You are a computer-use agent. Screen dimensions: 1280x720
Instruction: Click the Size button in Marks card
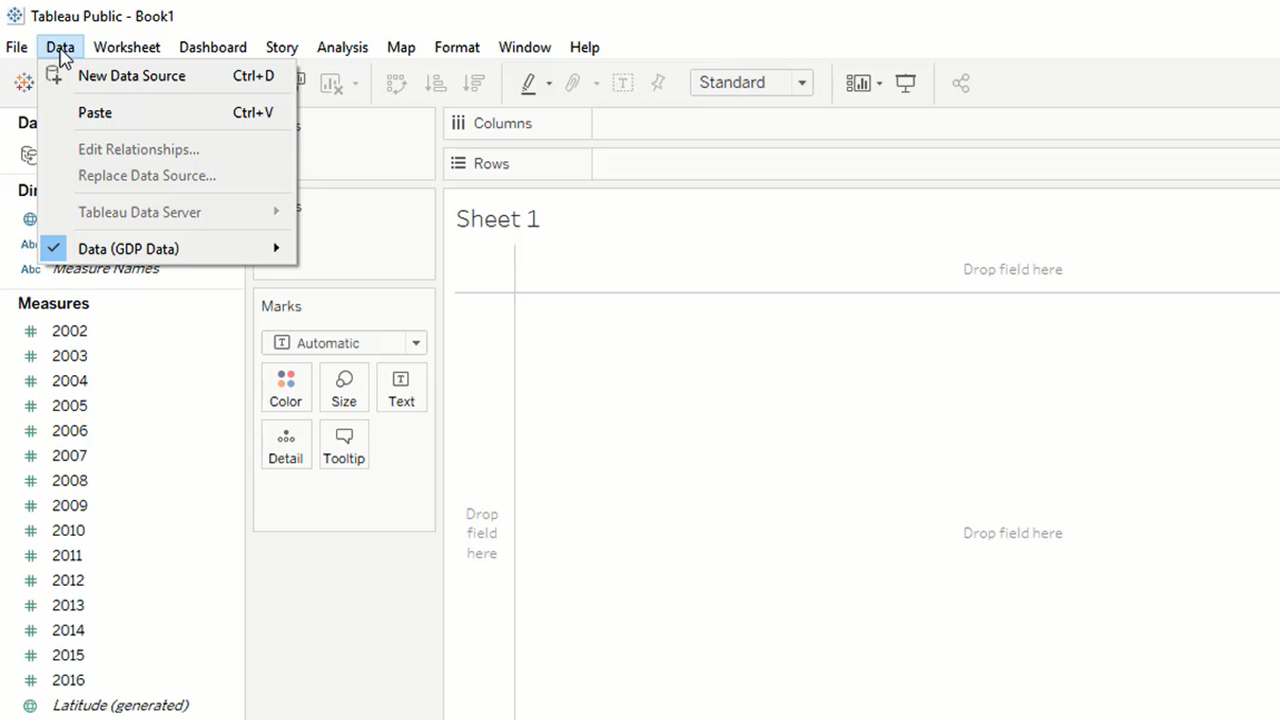(x=344, y=388)
